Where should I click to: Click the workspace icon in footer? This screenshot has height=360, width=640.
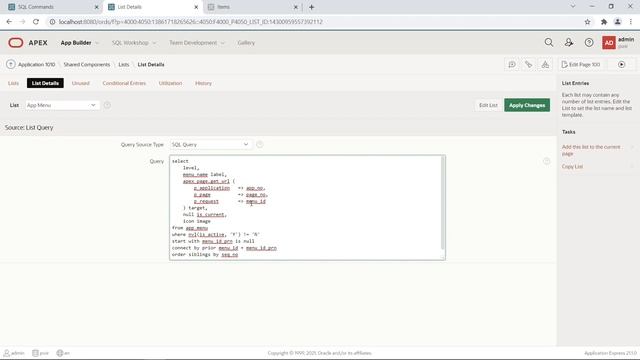coord(35,353)
